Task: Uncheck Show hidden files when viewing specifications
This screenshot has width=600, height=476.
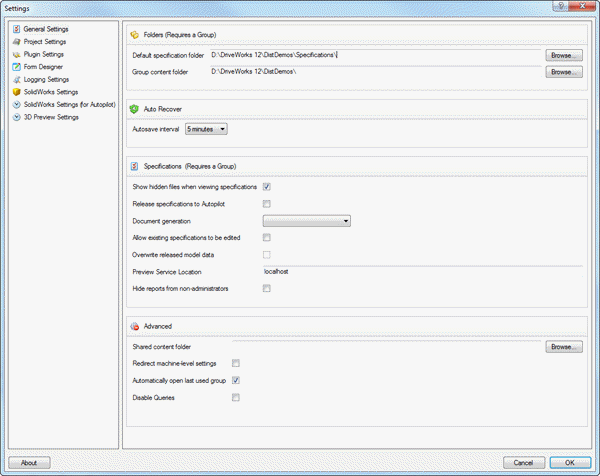Action: click(x=267, y=187)
